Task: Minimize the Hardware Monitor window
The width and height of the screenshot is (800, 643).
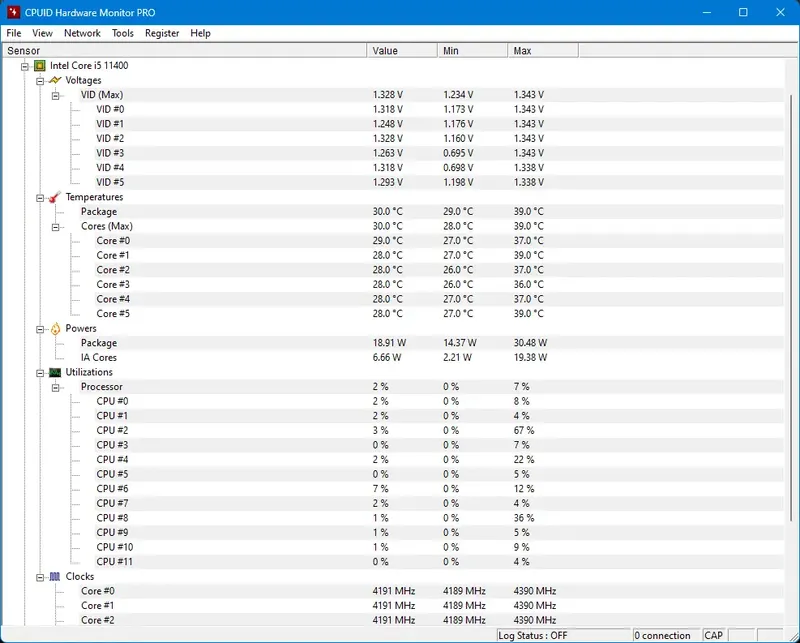Action: pos(707,12)
